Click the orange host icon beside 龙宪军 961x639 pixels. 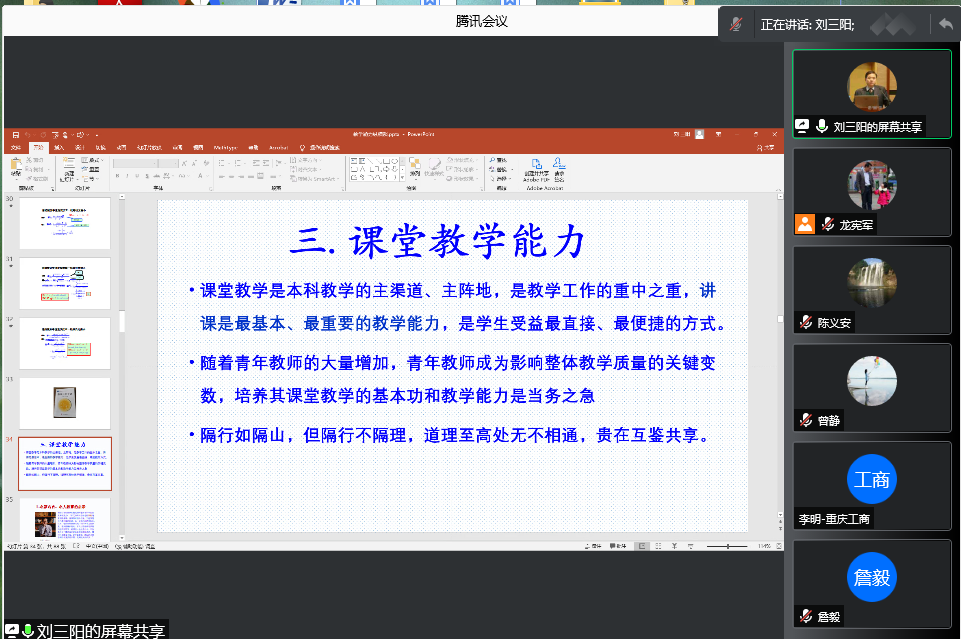(805, 224)
